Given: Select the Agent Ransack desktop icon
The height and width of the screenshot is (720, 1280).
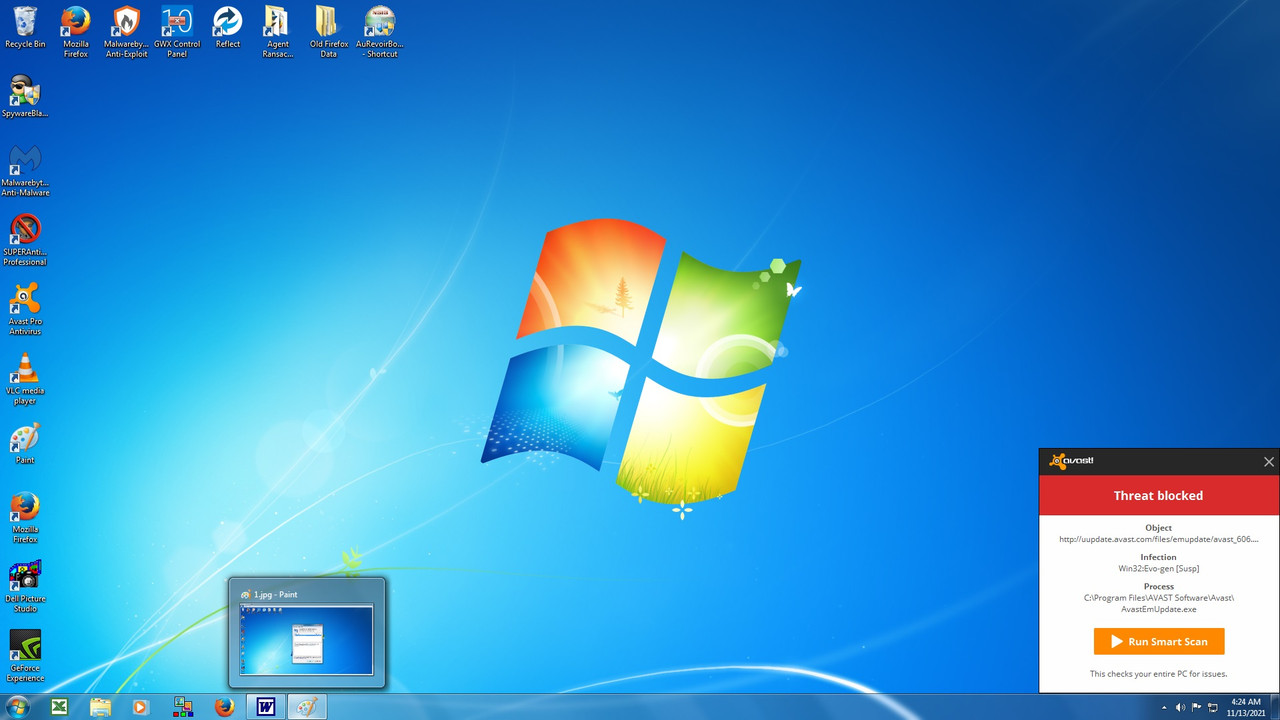Looking at the screenshot, I should pyautogui.click(x=277, y=32).
